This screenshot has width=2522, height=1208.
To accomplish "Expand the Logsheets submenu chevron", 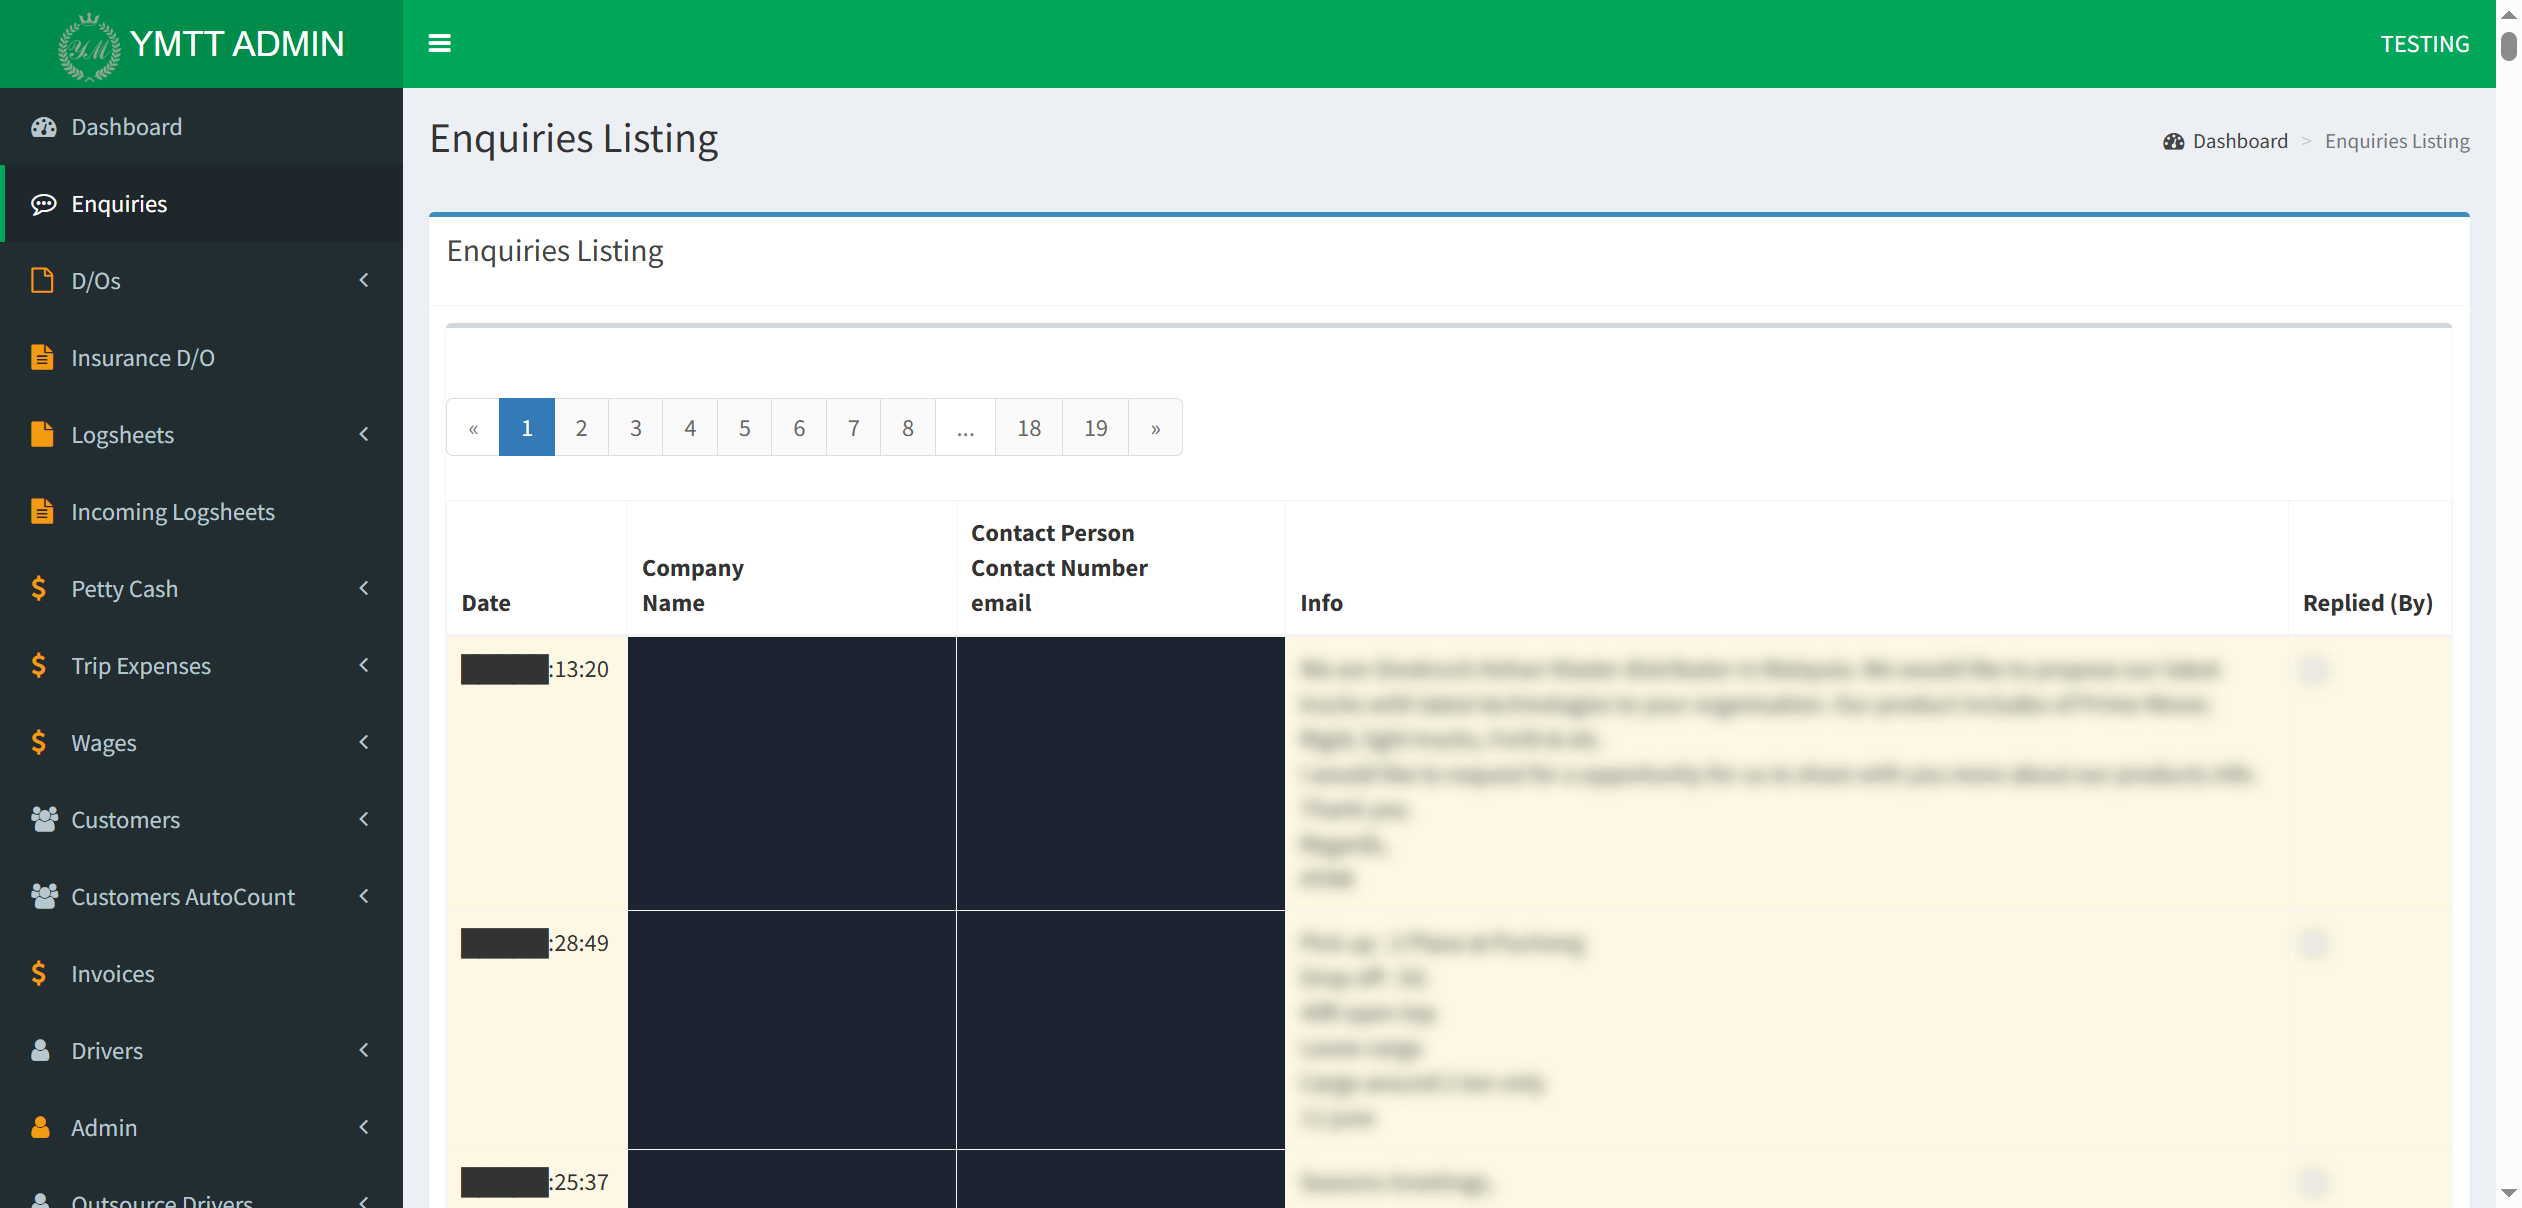I will click(x=364, y=434).
